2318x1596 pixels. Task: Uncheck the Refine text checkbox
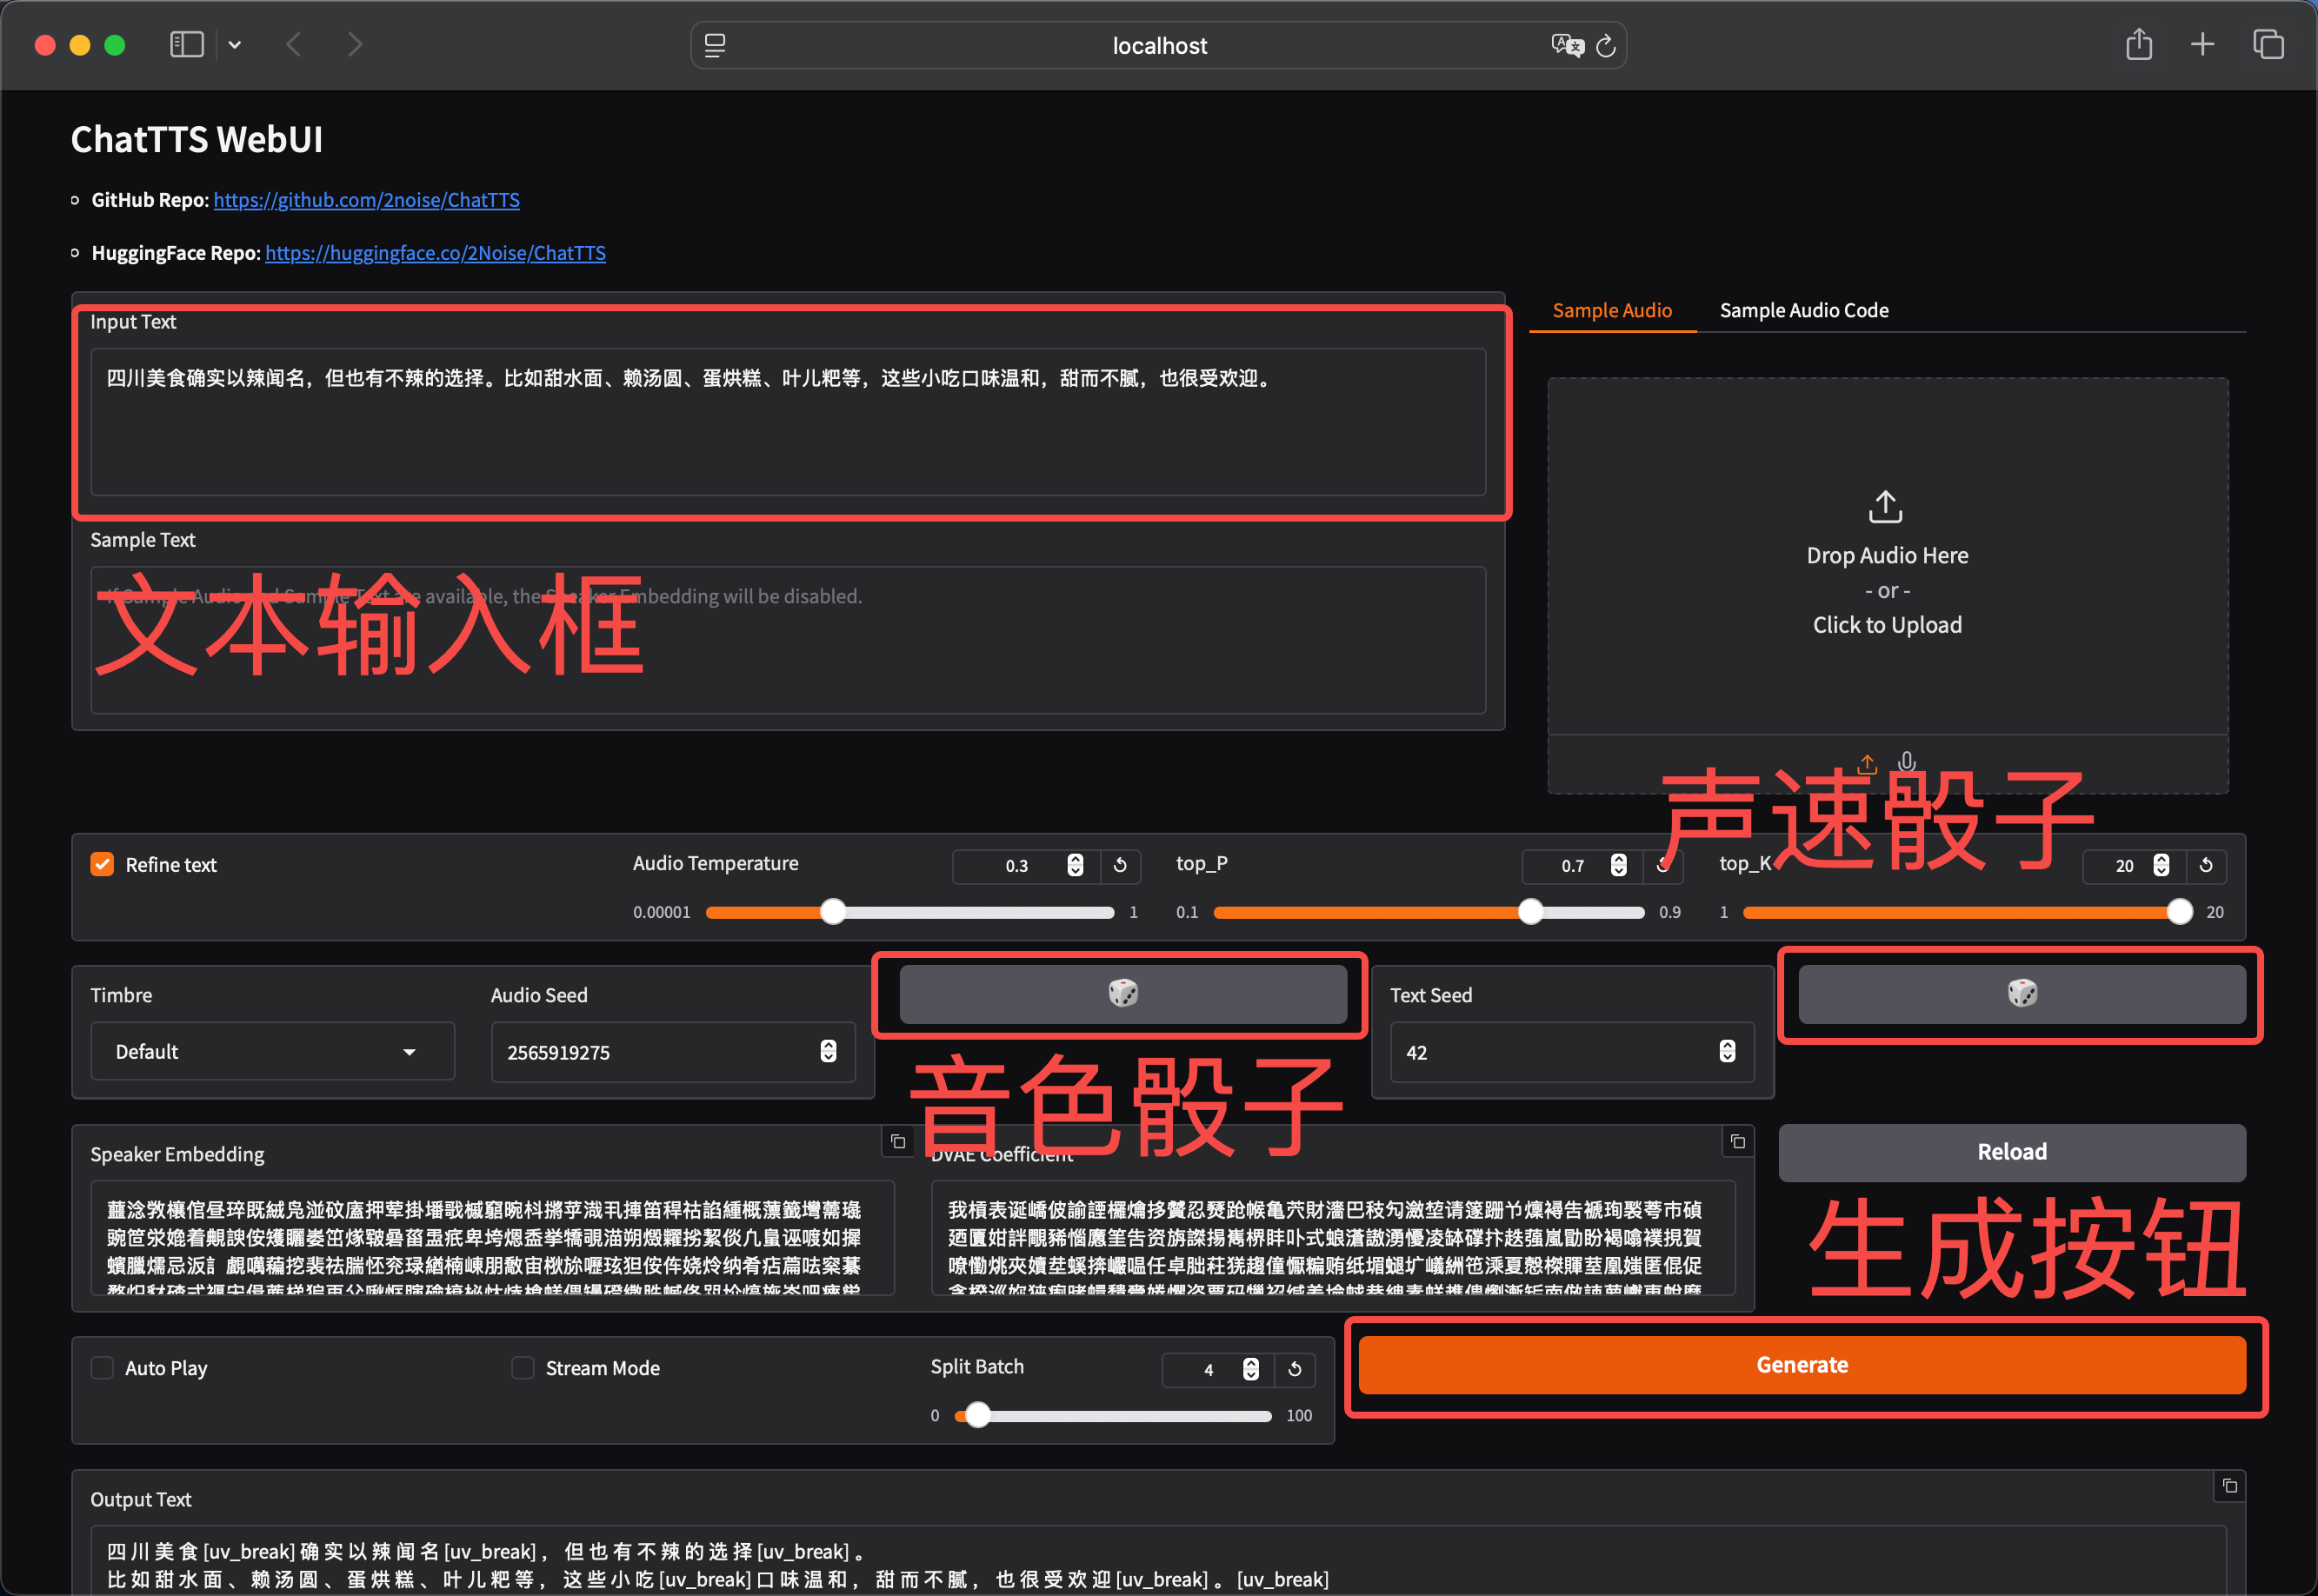pos(102,864)
